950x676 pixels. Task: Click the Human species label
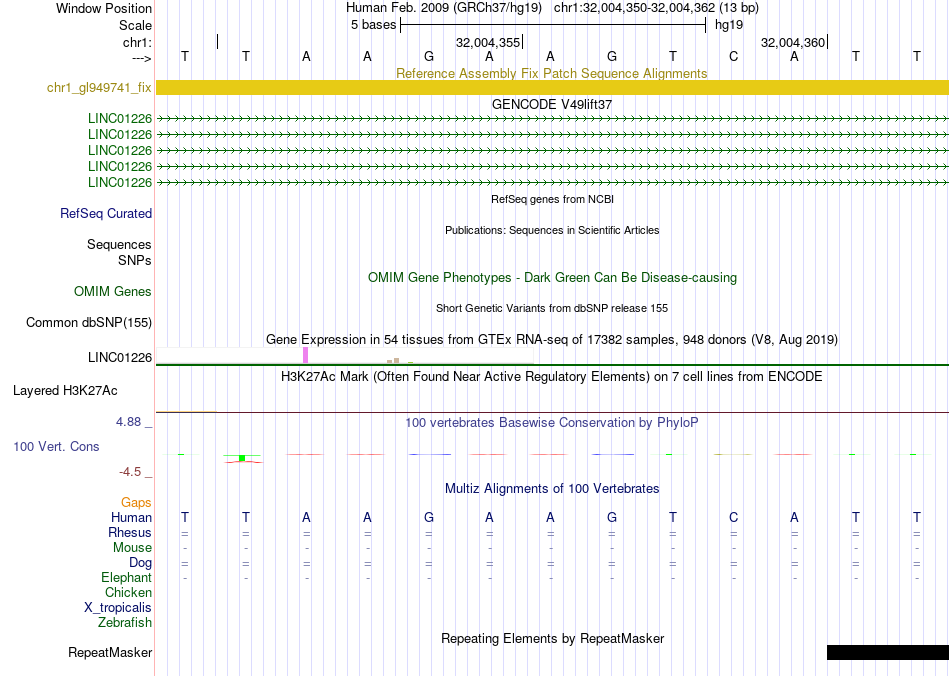point(131,517)
